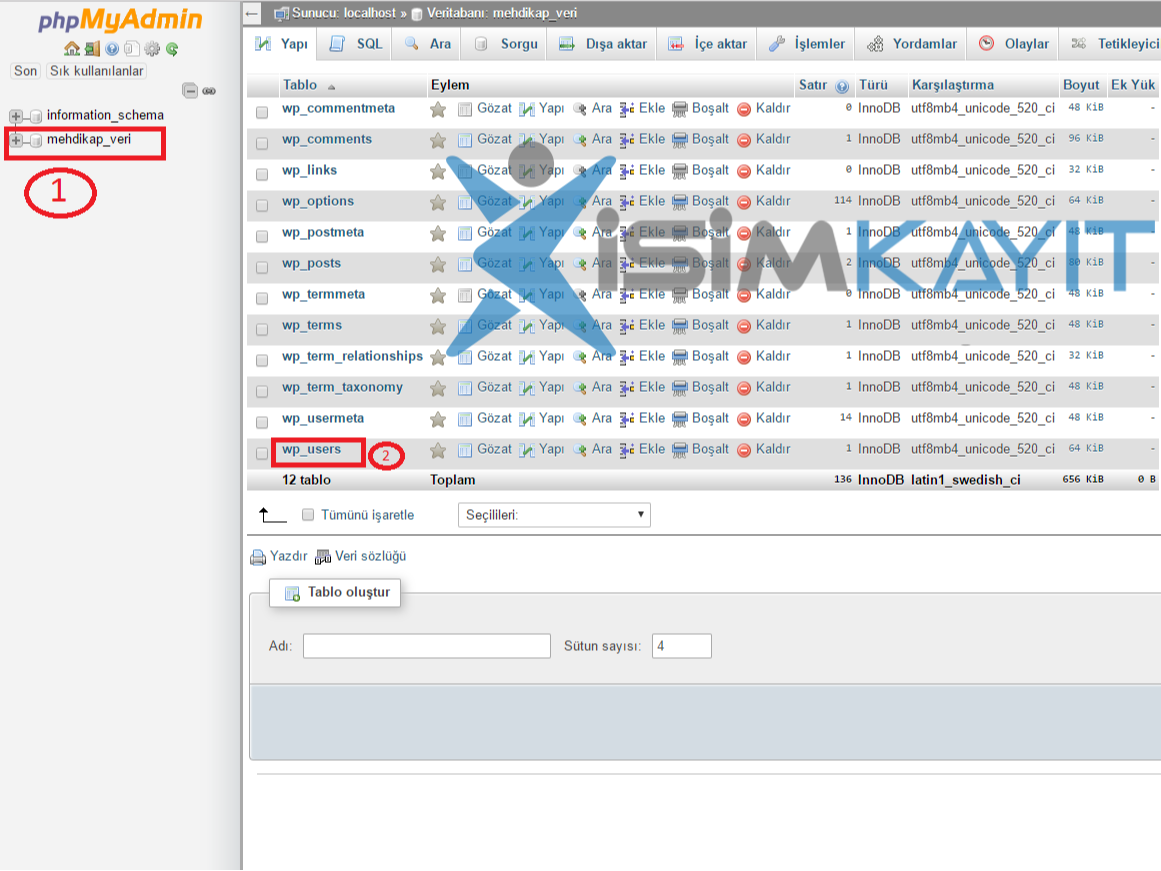The height and width of the screenshot is (871, 1161).
Task: Click the up arrow icon beside Tümünü işaretle
Action: (272, 515)
